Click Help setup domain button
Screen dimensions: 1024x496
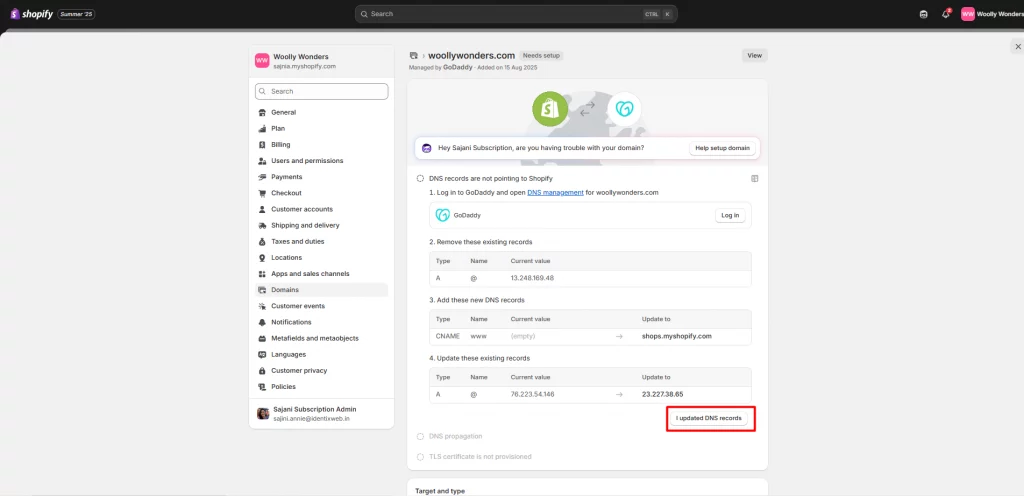tap(722, 148)
